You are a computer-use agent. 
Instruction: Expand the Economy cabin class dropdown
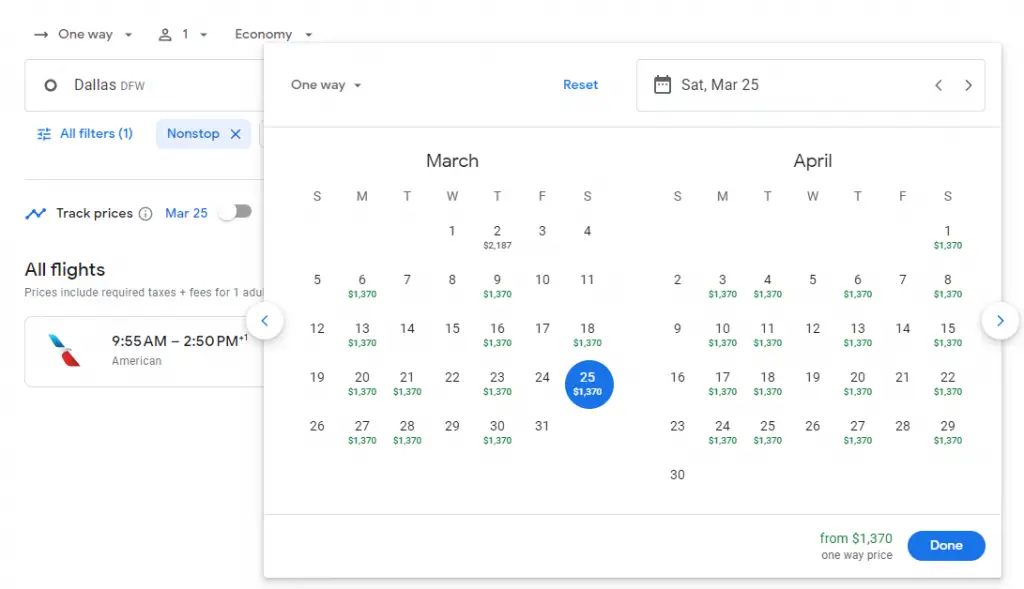pyautogui.click(x=273, y=34)
